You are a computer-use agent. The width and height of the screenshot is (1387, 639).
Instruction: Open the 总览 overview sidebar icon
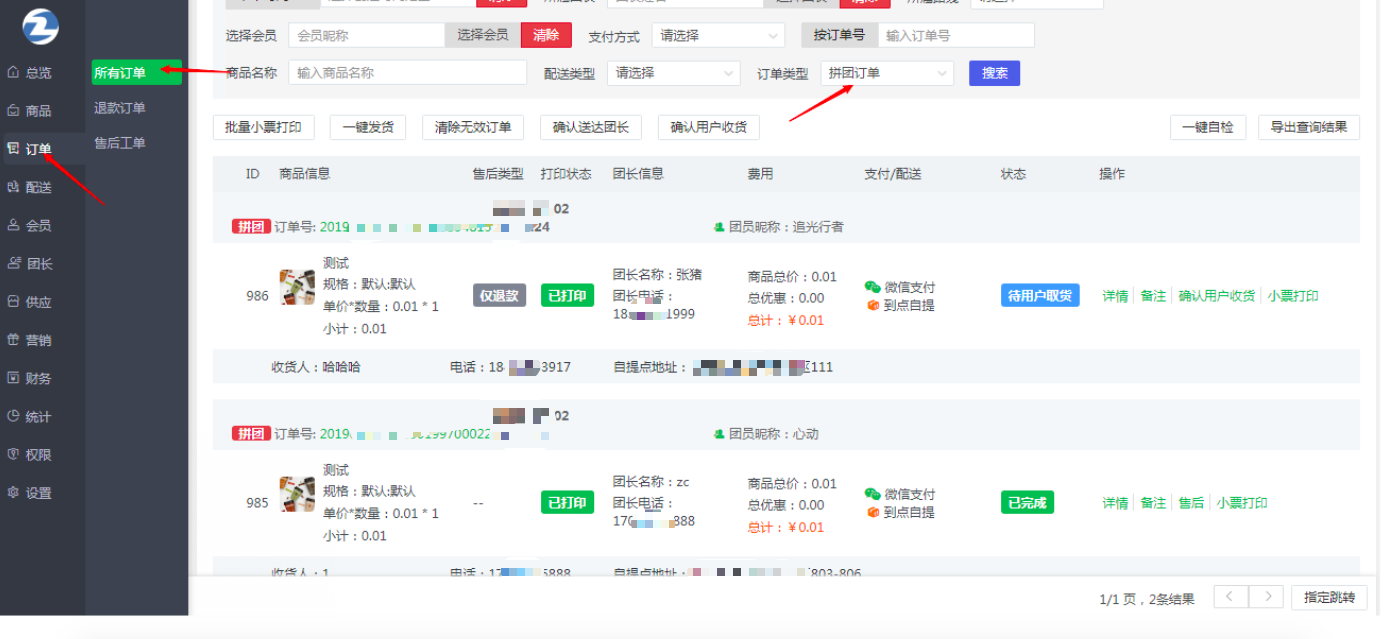coord(14,72)
